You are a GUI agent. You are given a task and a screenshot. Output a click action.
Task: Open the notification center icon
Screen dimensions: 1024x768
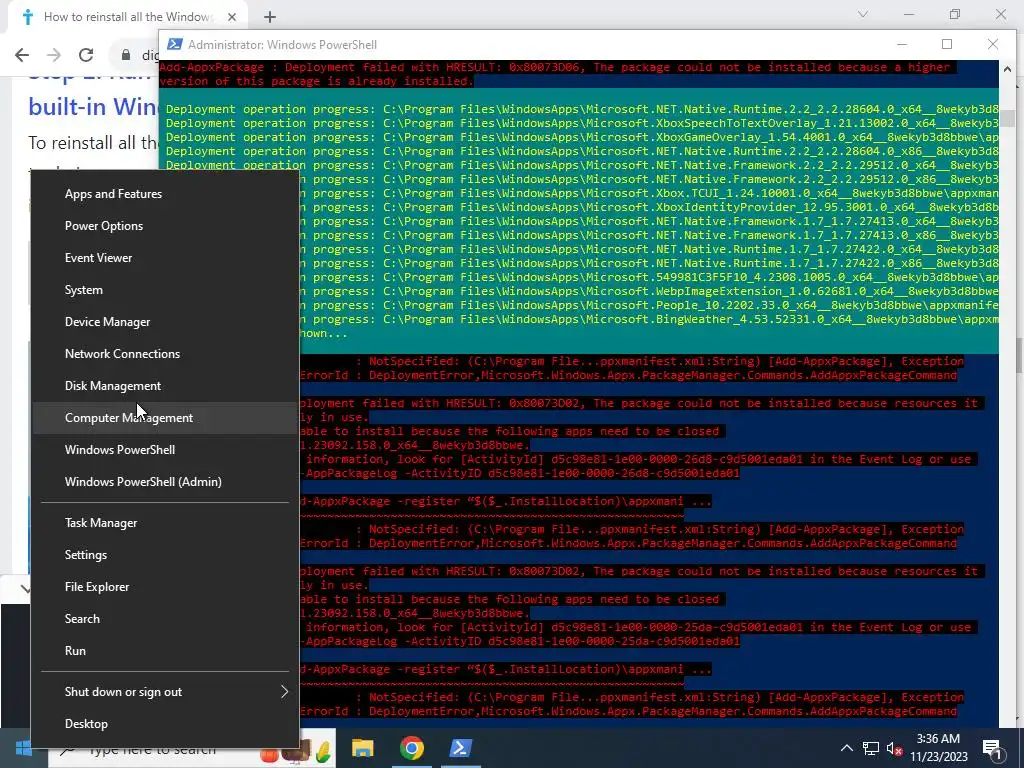coord(993,749)
